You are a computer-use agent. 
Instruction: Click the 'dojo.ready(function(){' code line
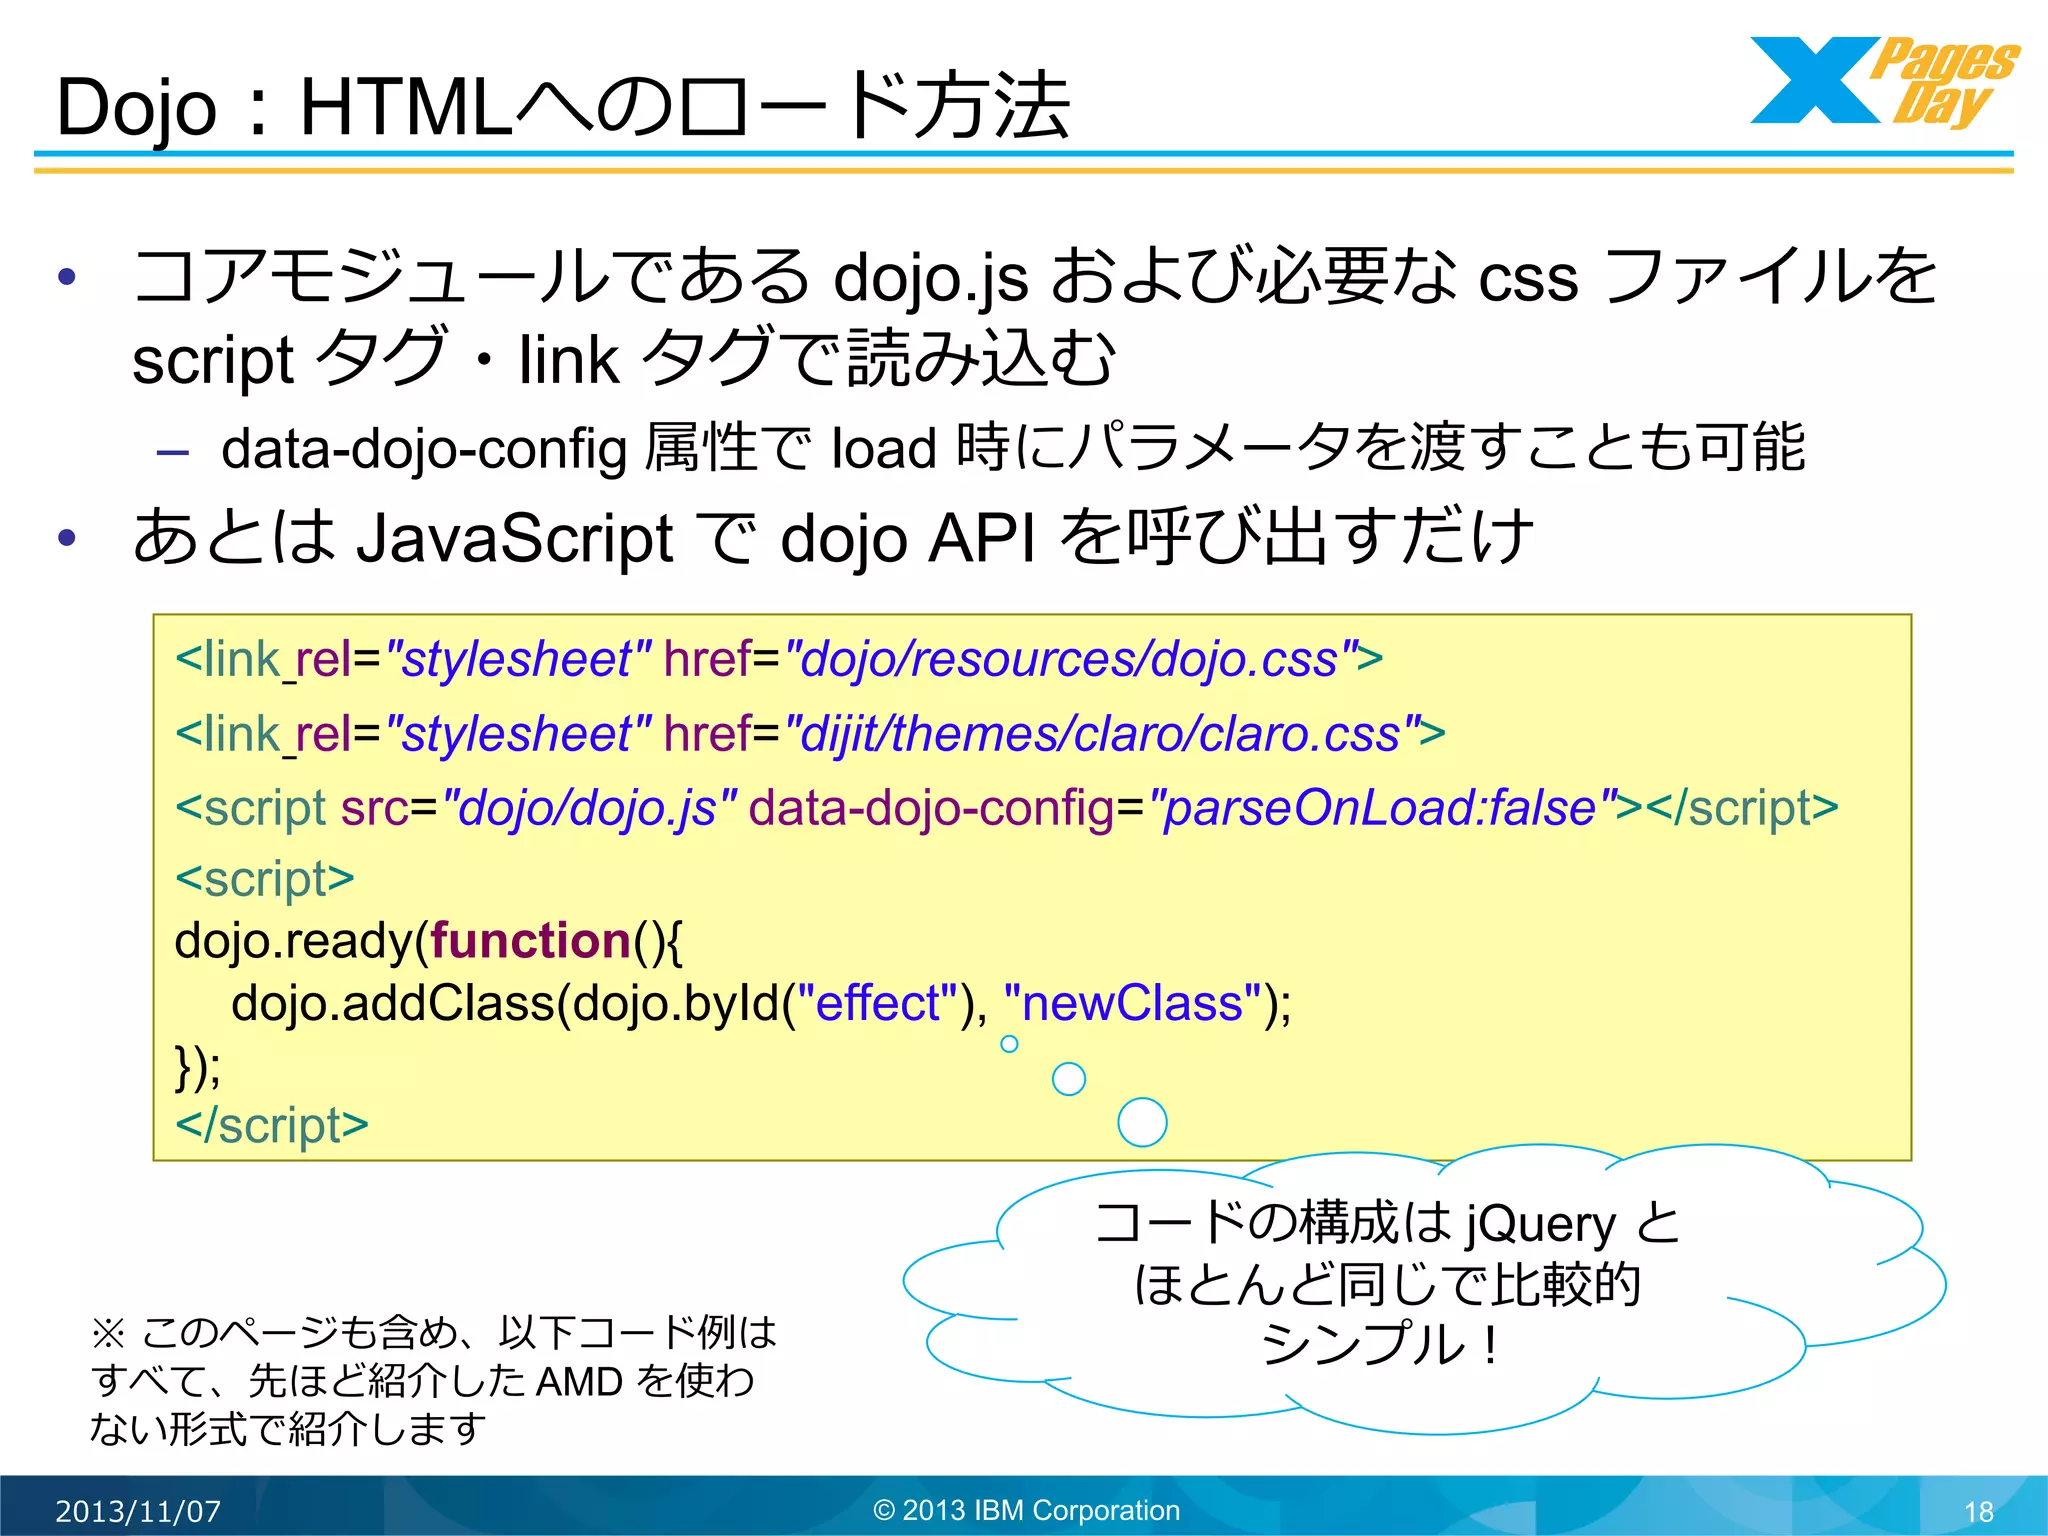click(x=429, y=941)
